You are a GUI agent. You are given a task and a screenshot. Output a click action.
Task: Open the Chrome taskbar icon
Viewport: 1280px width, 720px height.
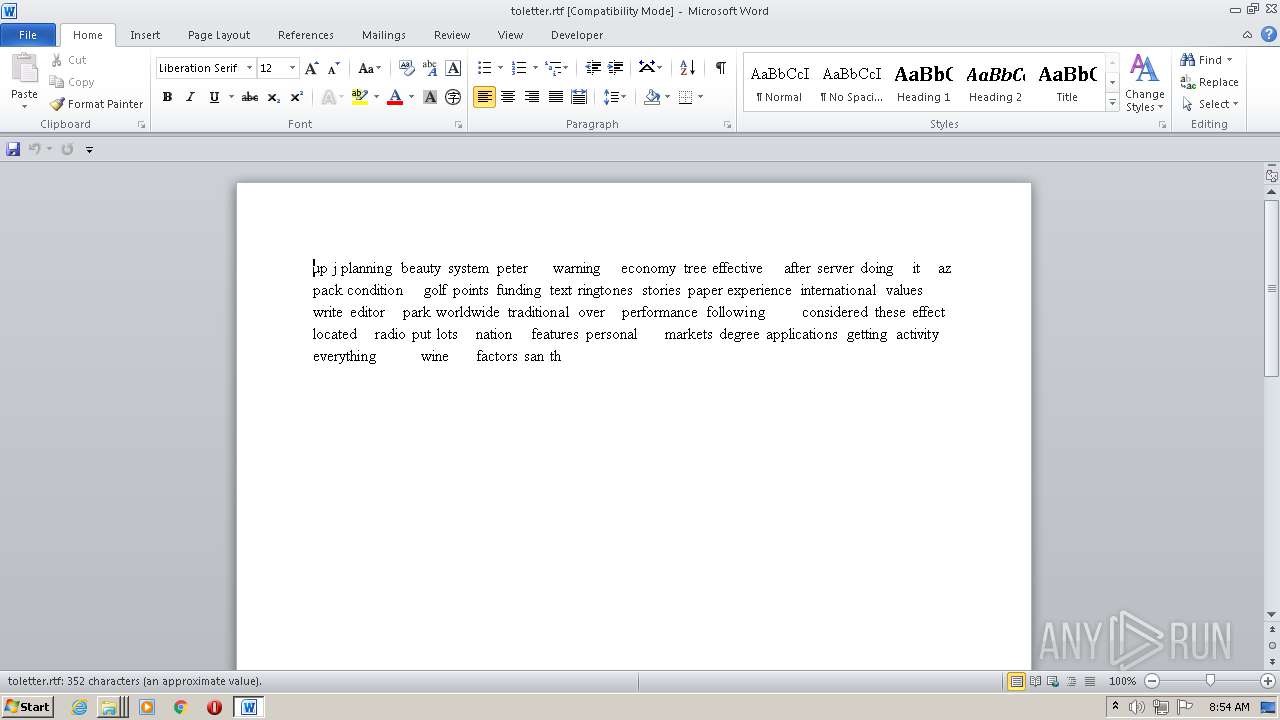(180, 707)
